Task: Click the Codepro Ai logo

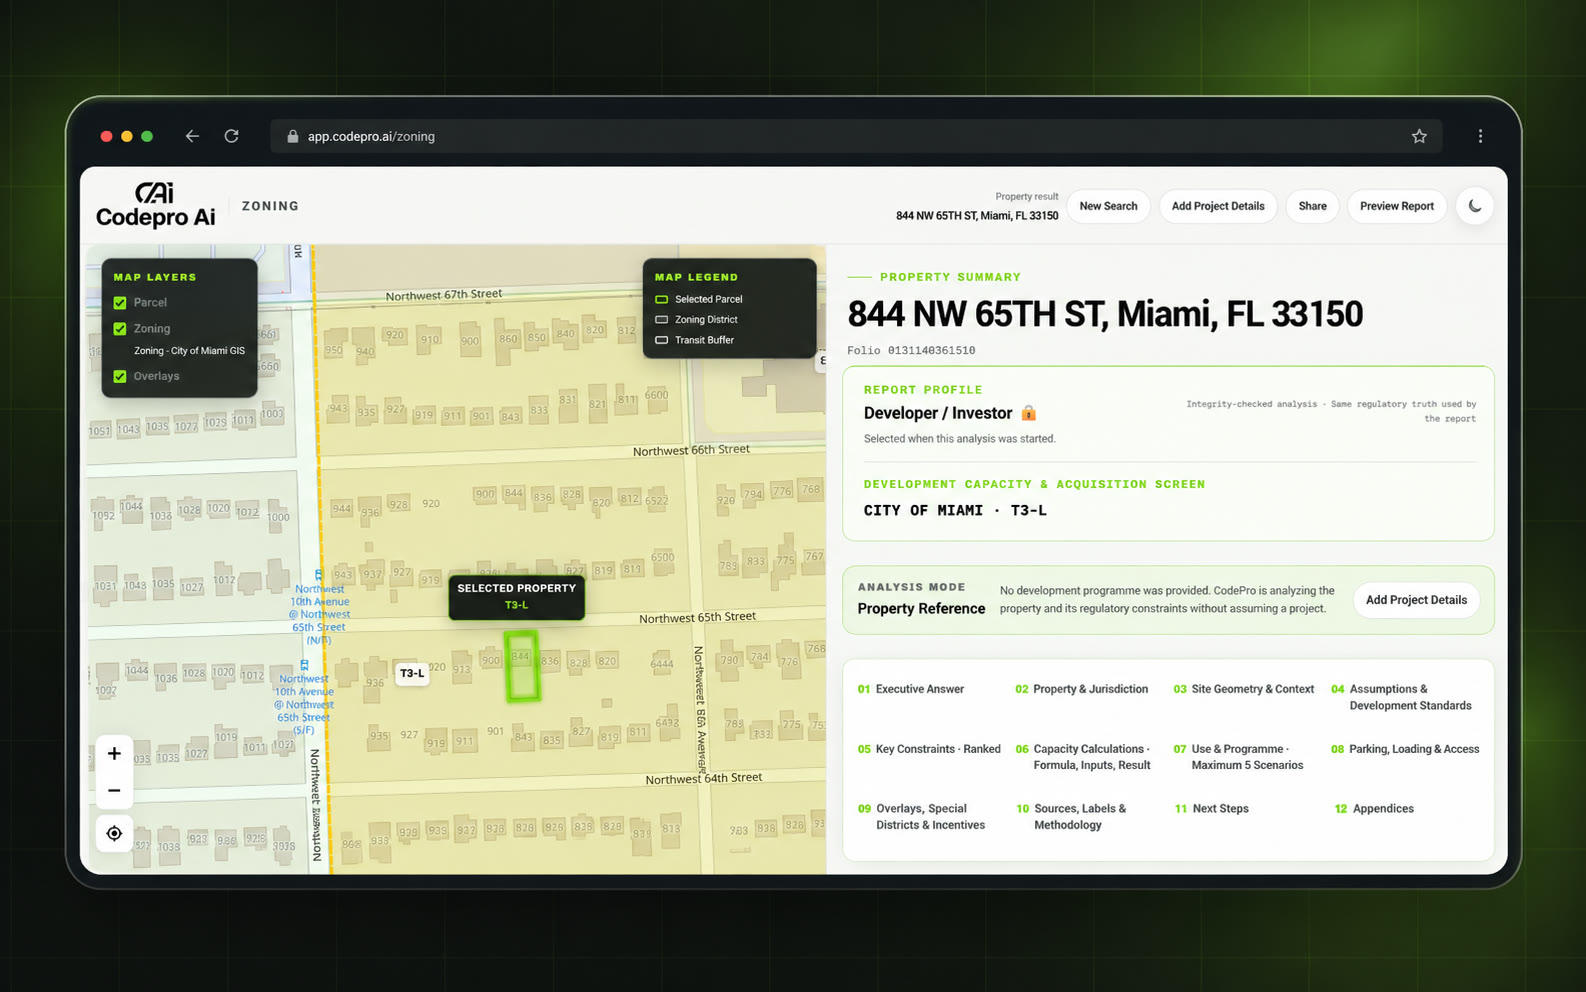Action: pos(155,205)
